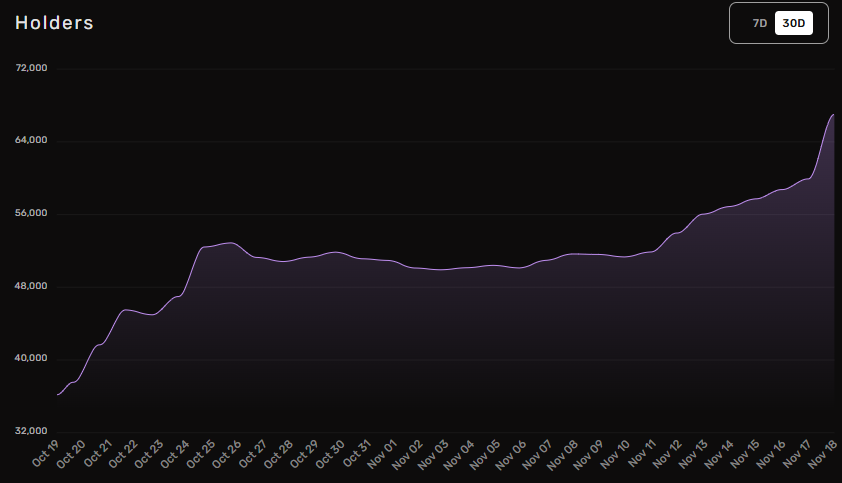Select the 30D time range
Viewport: 842px width, 483px height.
(x=794, y=23)
